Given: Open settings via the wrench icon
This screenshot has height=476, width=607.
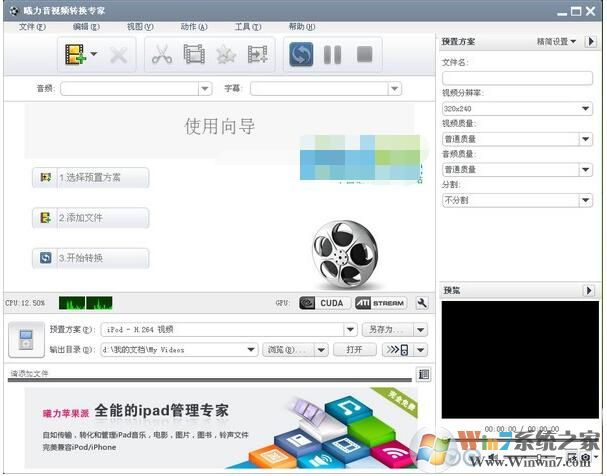Looking at the screenshot, I should click(422, 303).
